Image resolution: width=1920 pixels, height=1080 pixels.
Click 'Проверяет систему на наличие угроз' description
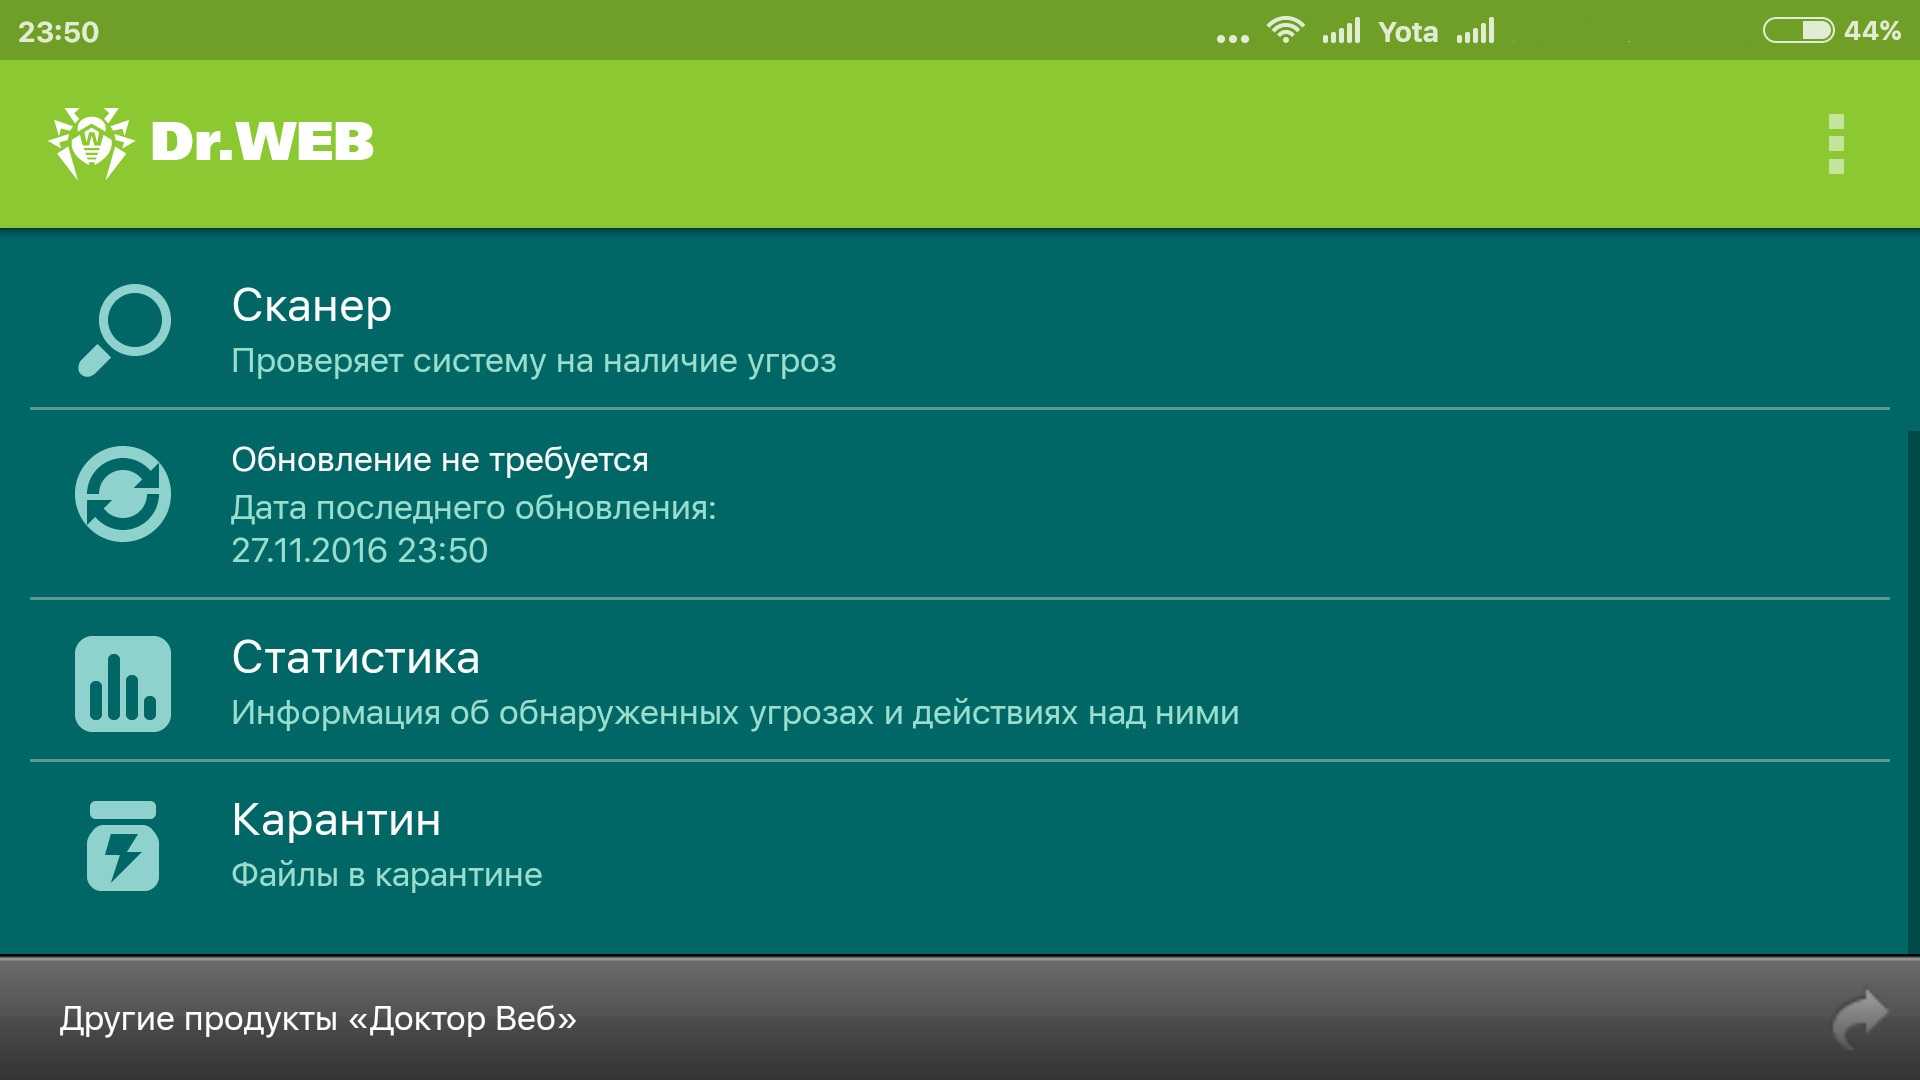(x=533, y=361)
